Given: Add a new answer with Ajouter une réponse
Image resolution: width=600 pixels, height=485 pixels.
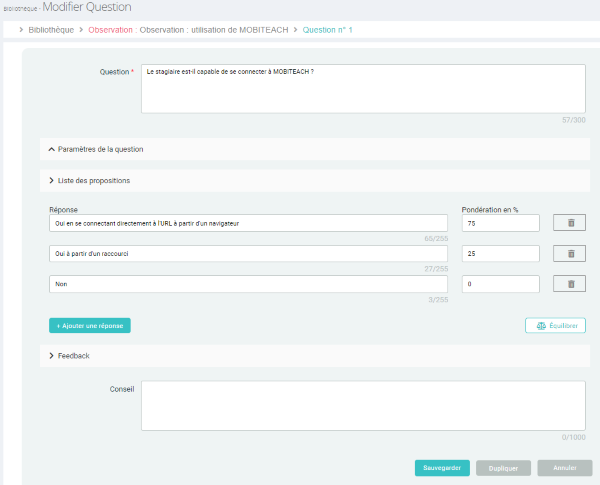Looking at the screenshot, I should pos(90,325).
